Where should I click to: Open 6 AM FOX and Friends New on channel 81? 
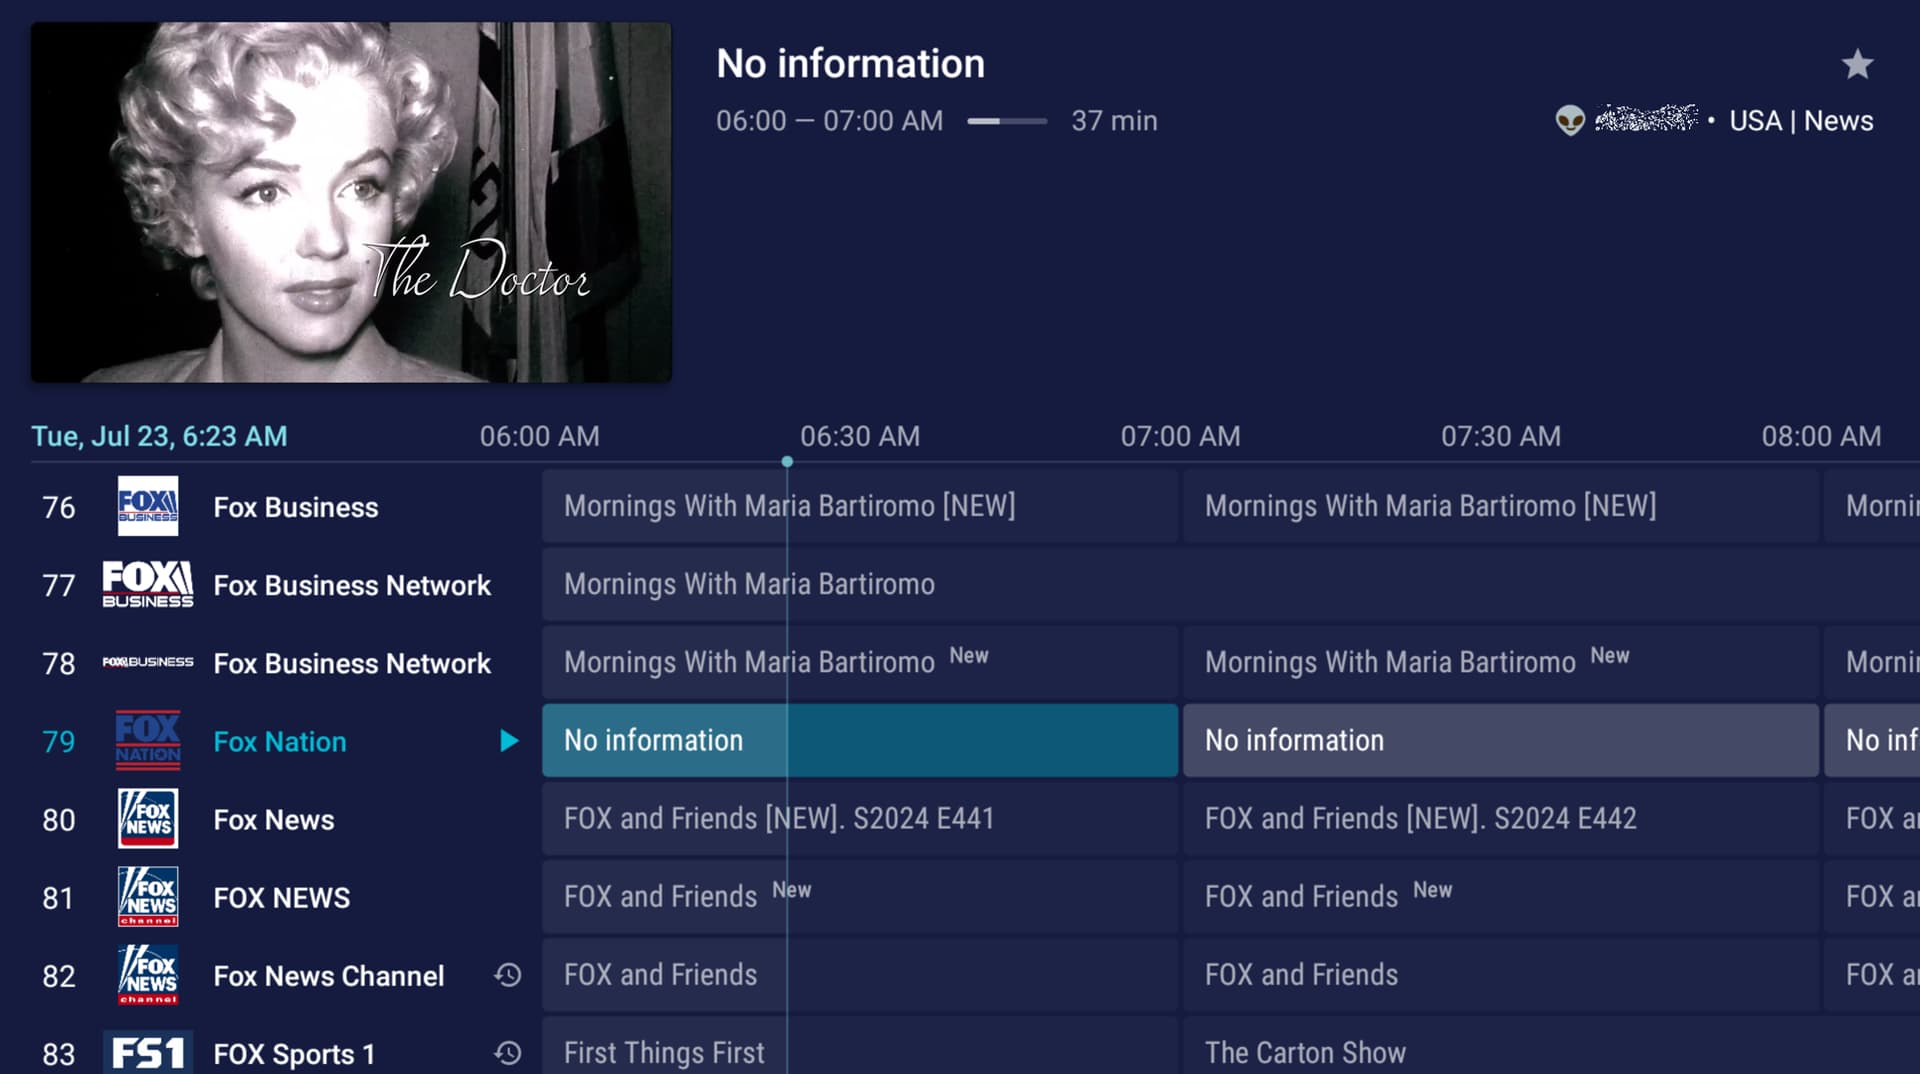[x=860, y=896]
